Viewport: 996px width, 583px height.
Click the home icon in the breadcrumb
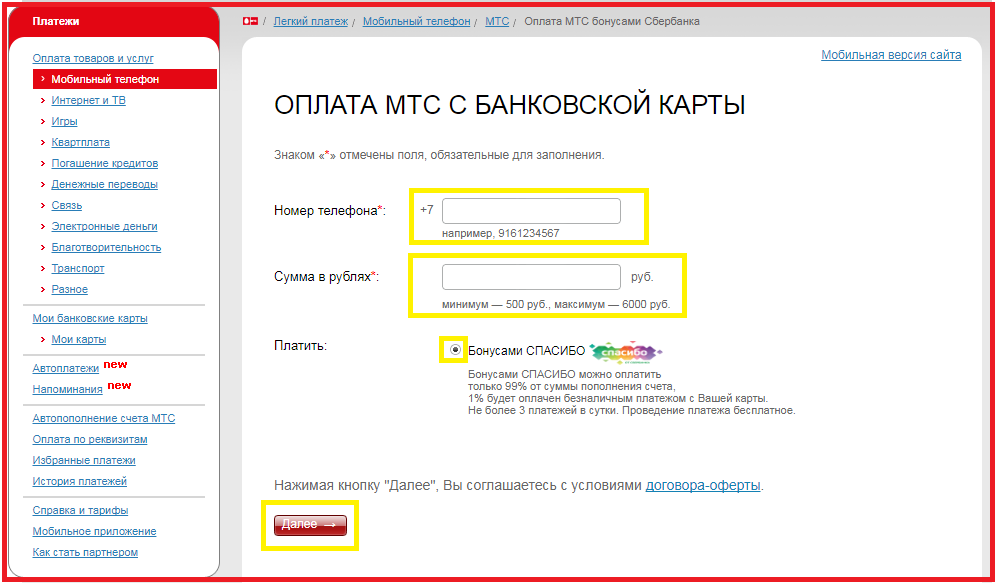(250, 22)
